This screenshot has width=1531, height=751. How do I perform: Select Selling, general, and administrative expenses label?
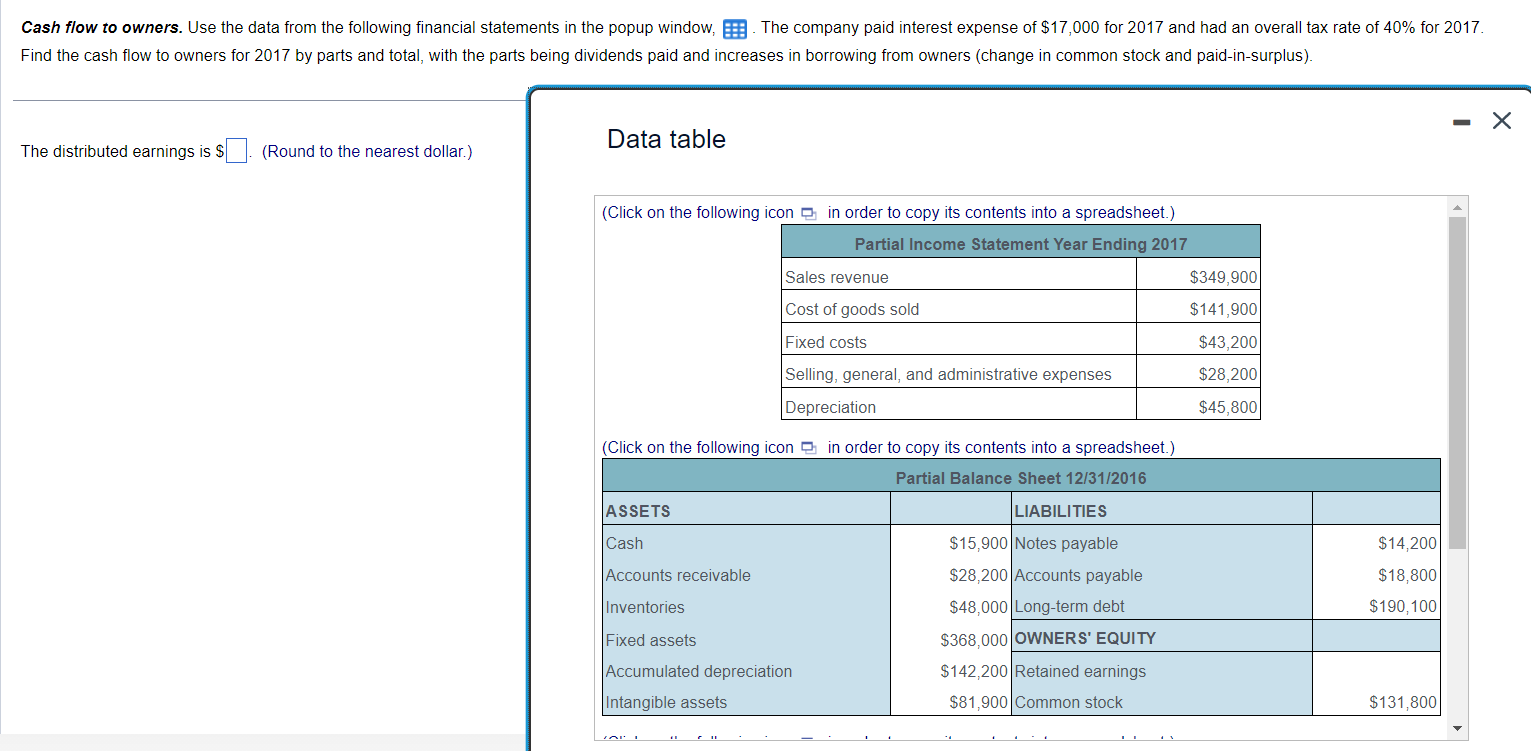click(948, 374)
